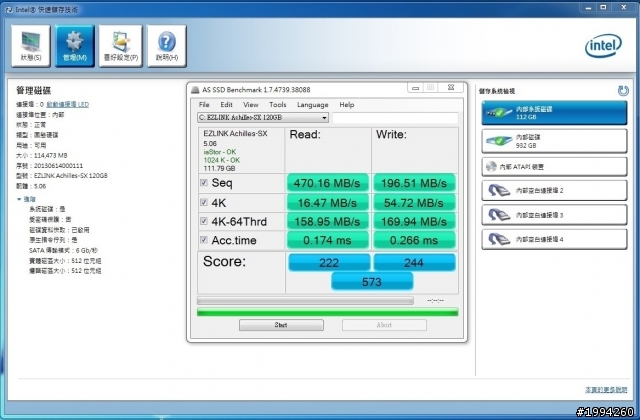The width and height of the screenshot is (640, 420).
Task: Click the size 114,473 MB text
Action: (x=51, y=155)
